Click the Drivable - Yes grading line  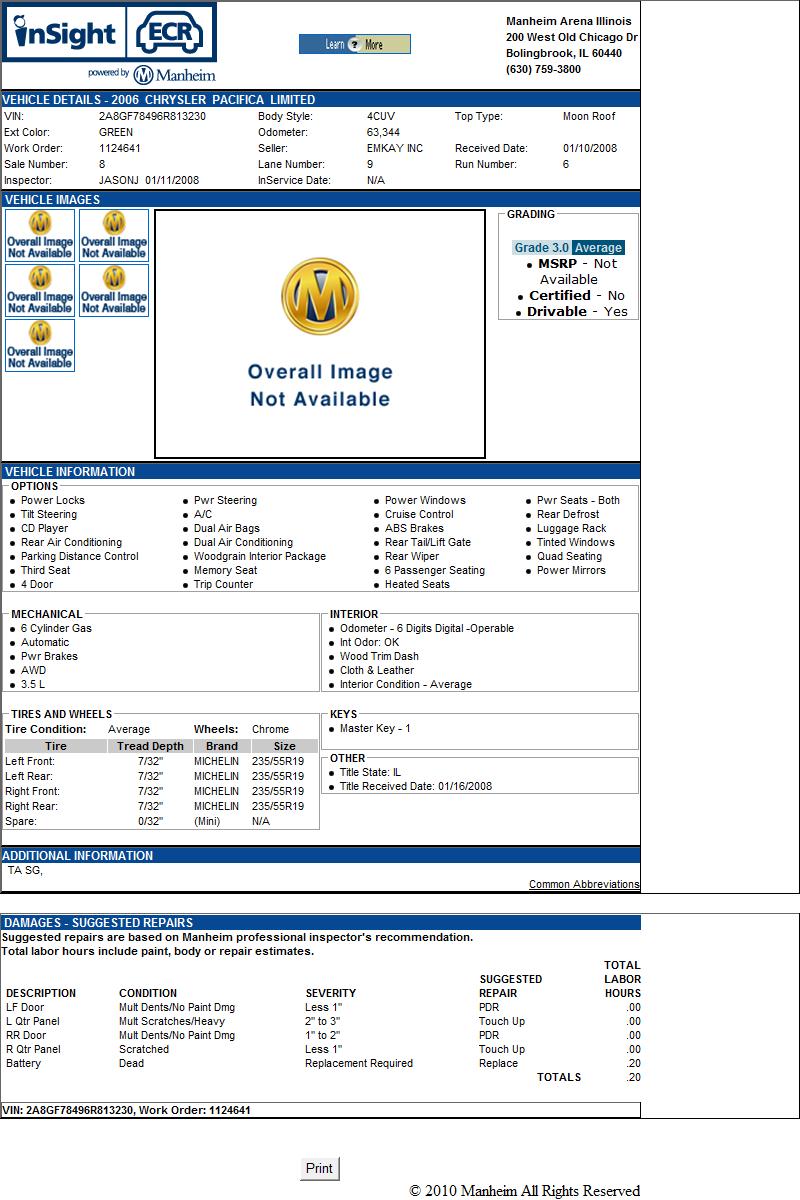click(578, 311)
